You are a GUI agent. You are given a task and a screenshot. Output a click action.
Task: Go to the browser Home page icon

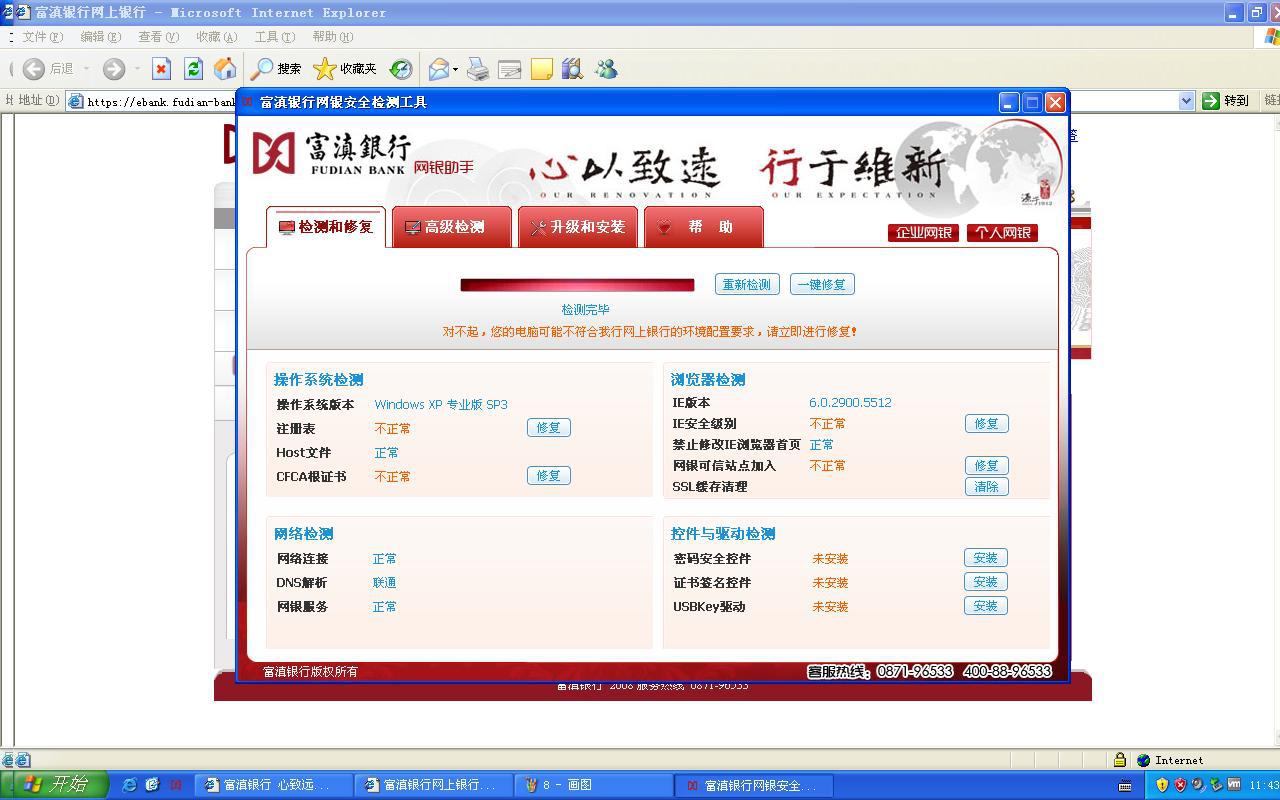click(x=225, y=69)
